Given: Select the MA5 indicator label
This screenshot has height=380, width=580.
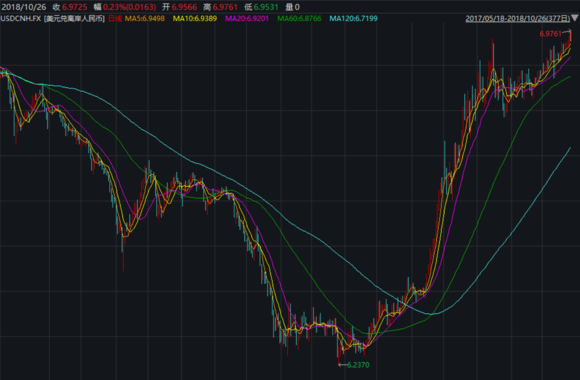Looking at the screenshot, I should point(145,19).
